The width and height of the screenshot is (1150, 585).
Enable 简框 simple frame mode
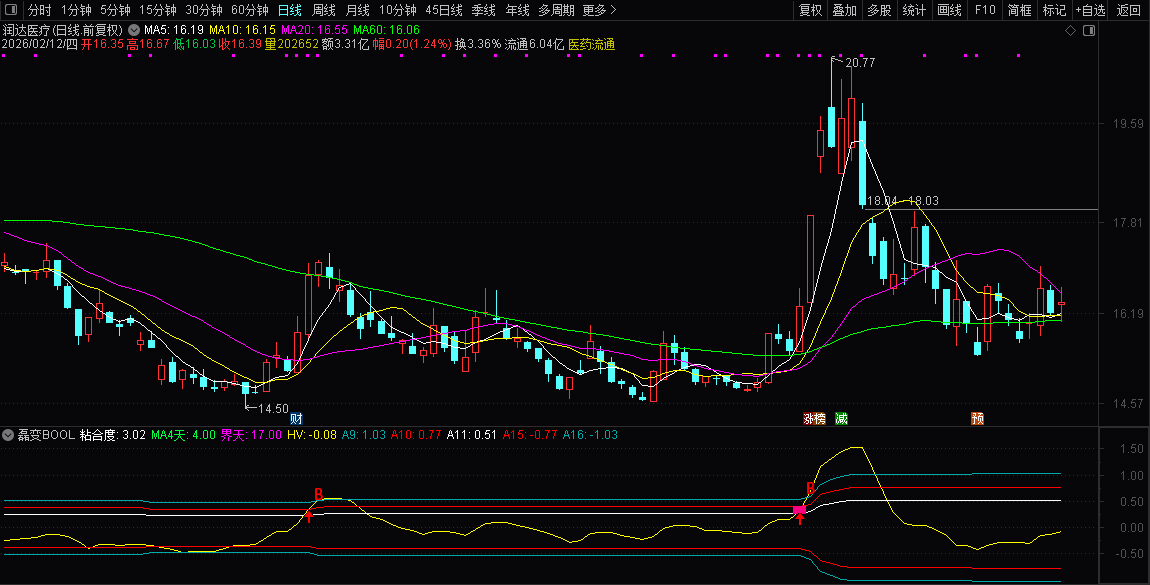point(1018,10)
